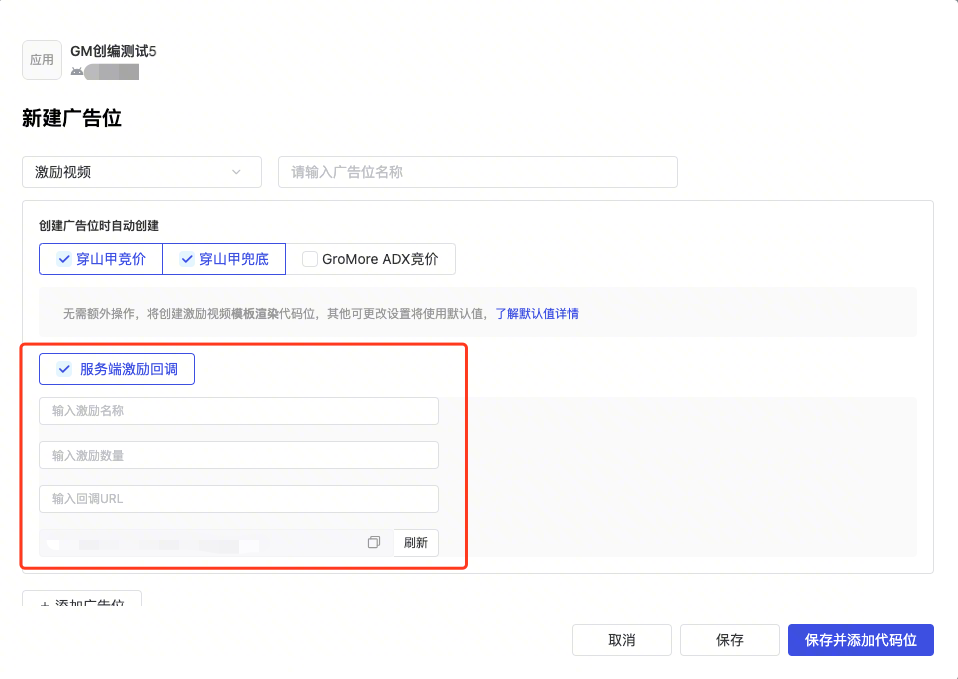Click the 输入激励名称 field
This screenshot has width=958, height=679.
coord(238,411)
